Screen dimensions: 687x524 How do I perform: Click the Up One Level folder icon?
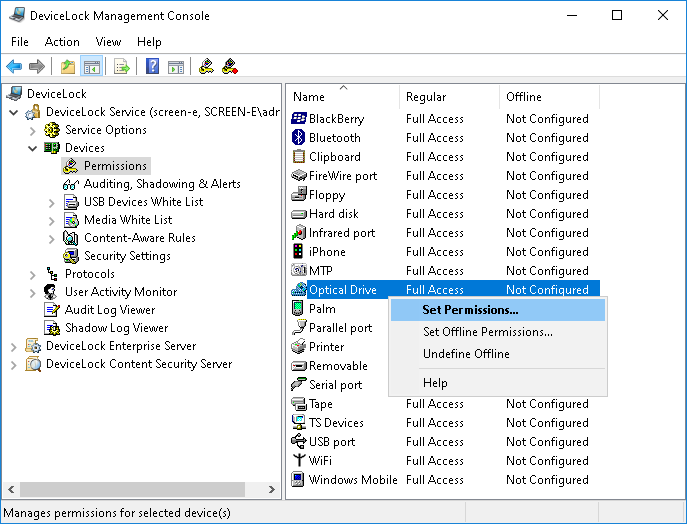pyautogui.click(x=68, y=67)
